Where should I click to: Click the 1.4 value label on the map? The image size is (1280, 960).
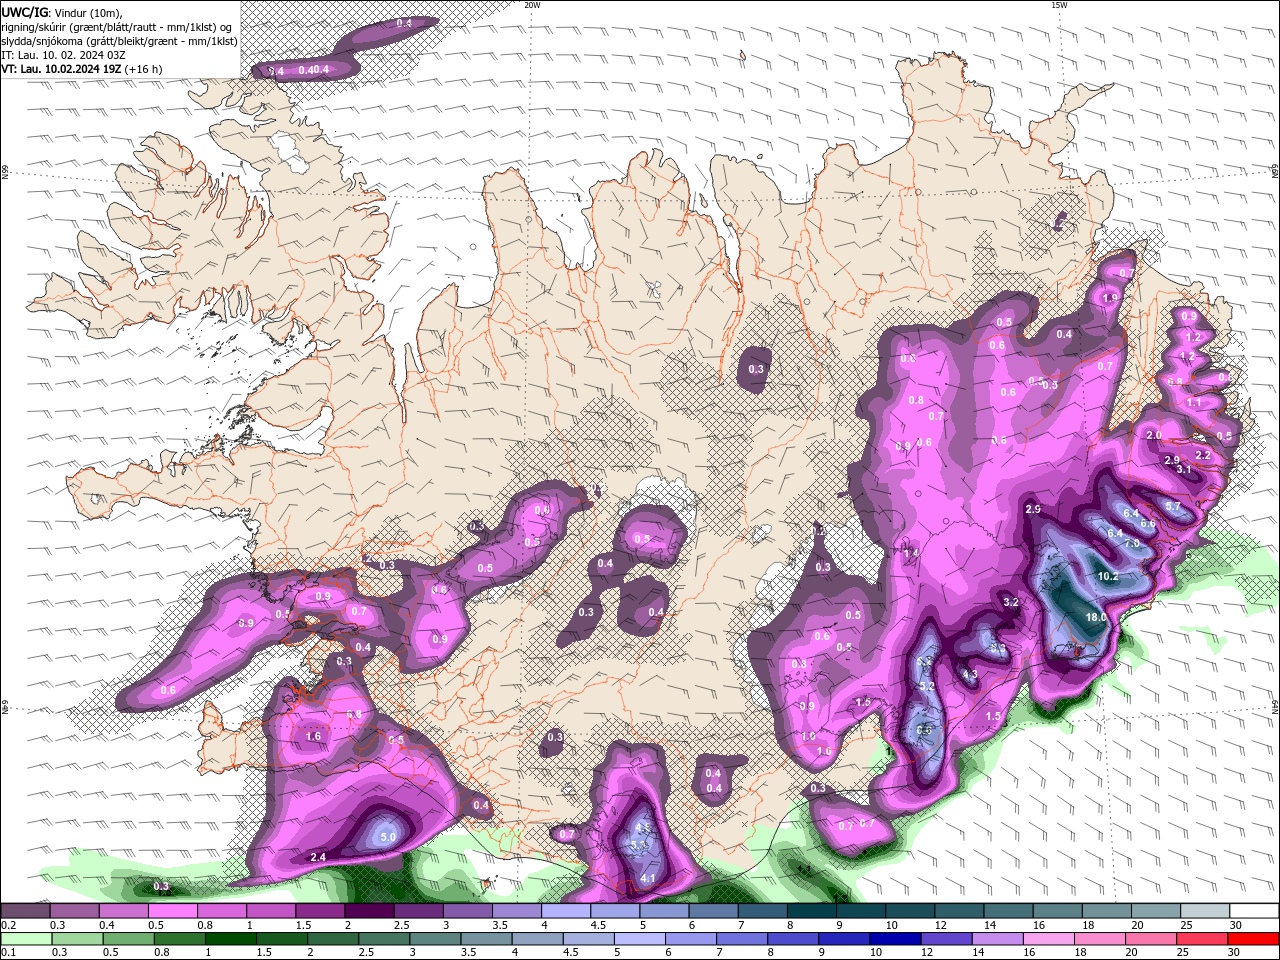pos(911,553)
